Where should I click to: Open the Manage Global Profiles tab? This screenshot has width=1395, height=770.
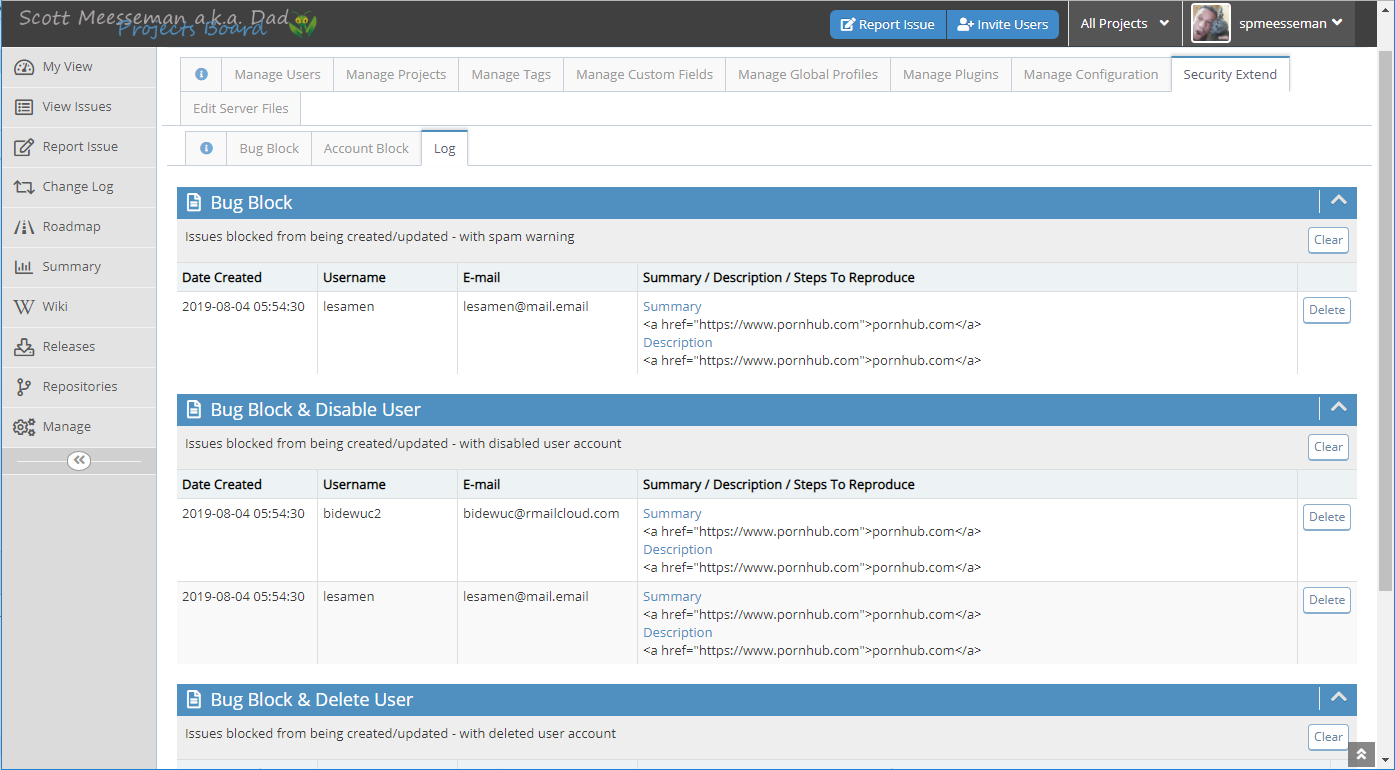808,74
